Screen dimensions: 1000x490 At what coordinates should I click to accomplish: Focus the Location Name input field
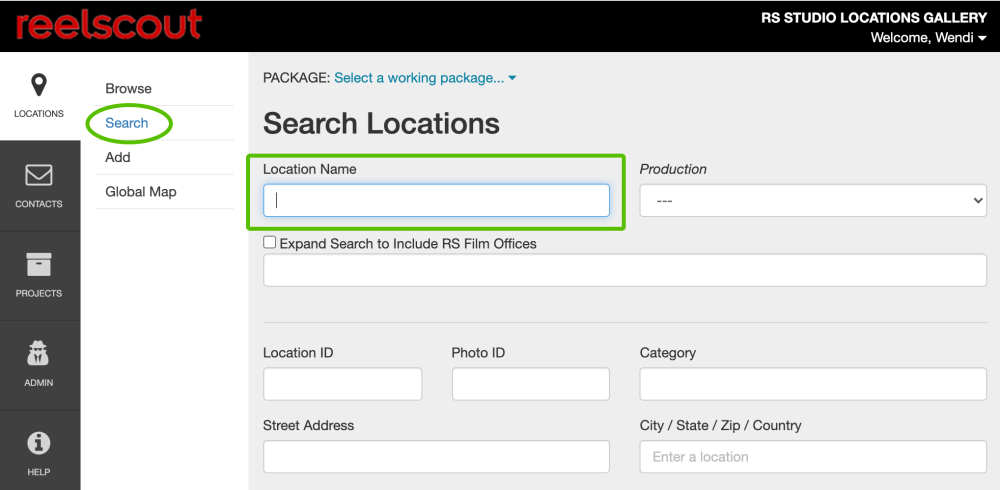coord(436,200)
